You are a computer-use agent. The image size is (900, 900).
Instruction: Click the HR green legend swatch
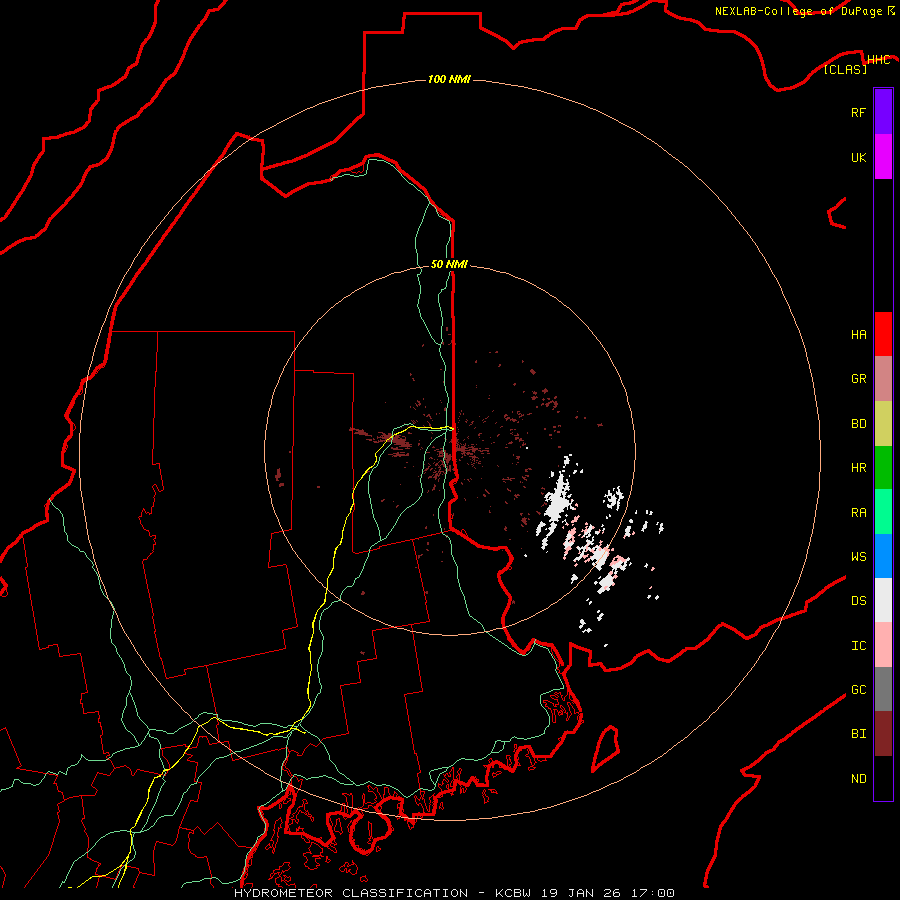(883, 468)
